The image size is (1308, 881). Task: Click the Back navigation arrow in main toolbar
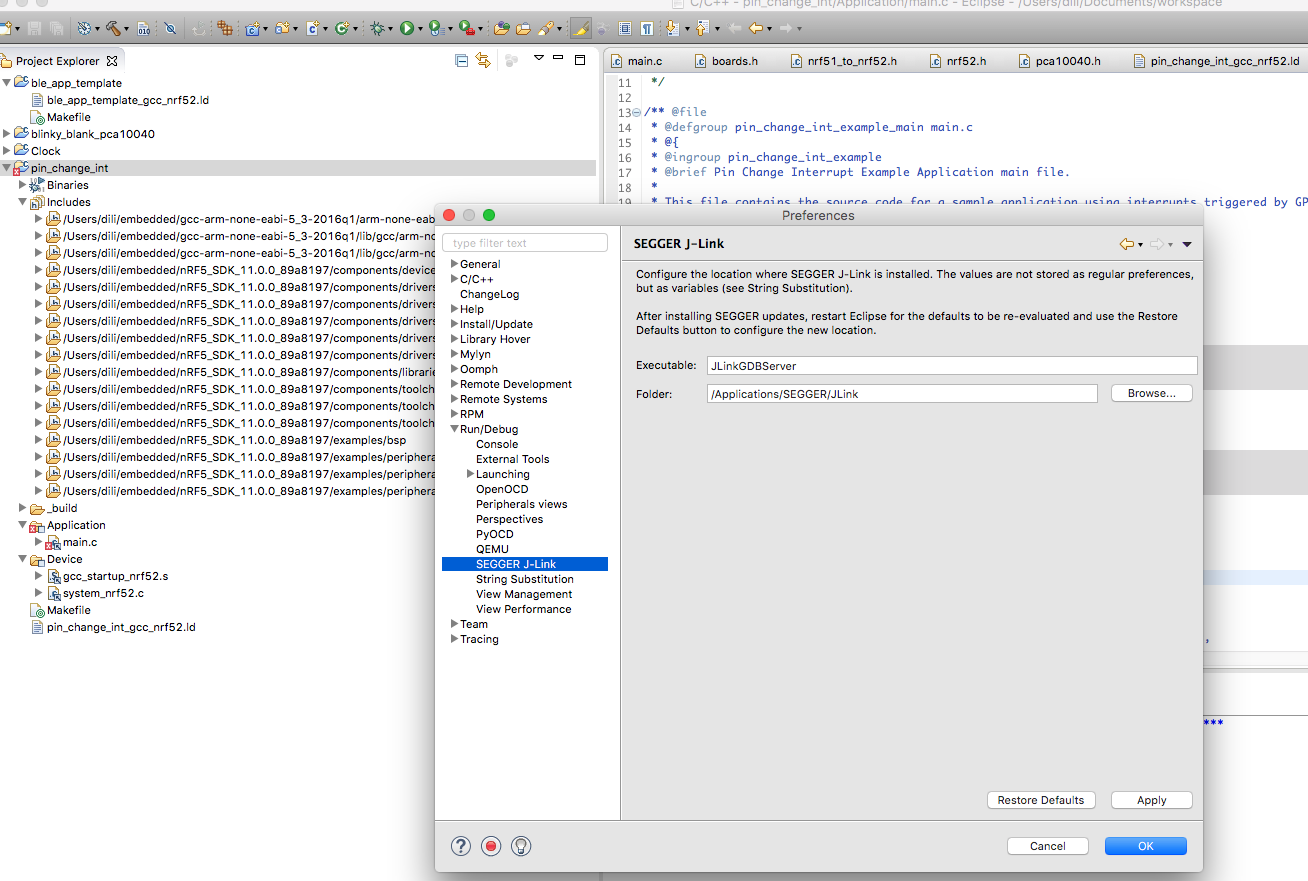click(x=756, y=29)
